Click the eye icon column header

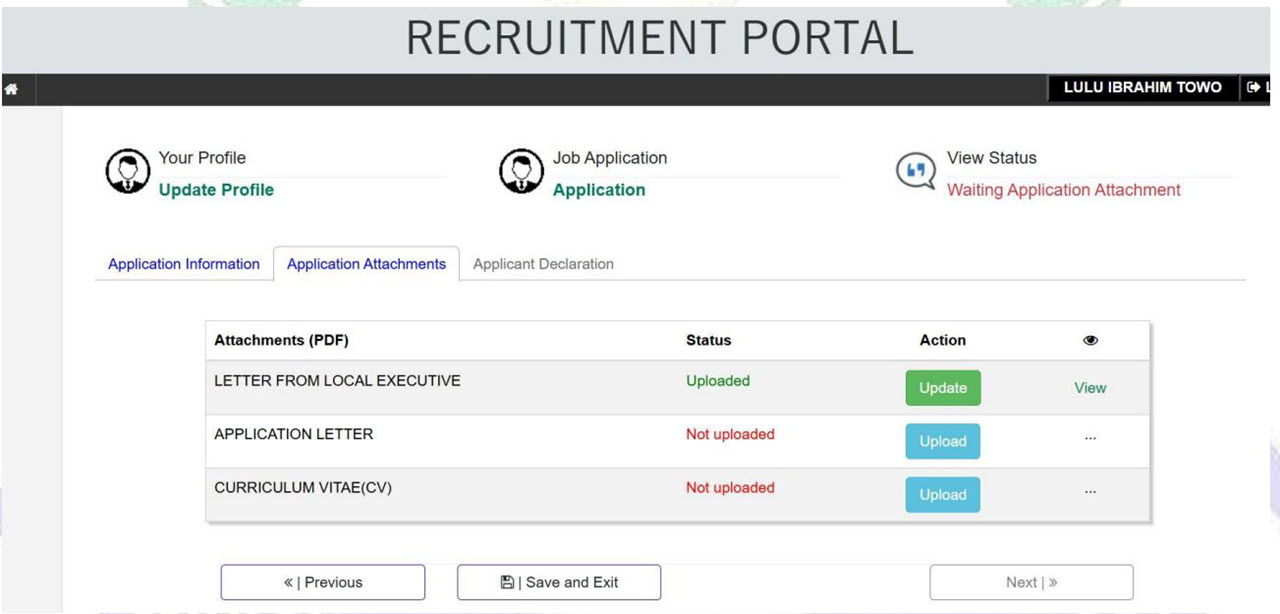(x=1090, y=341)
